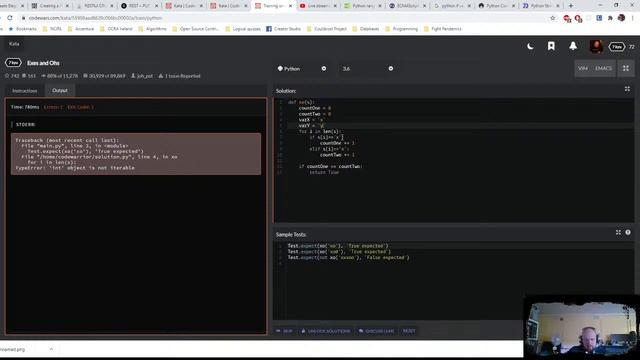This screenshot has height=360, width=640.
Task: Toggle the dark mode moon icon
Action: [530, 47]
